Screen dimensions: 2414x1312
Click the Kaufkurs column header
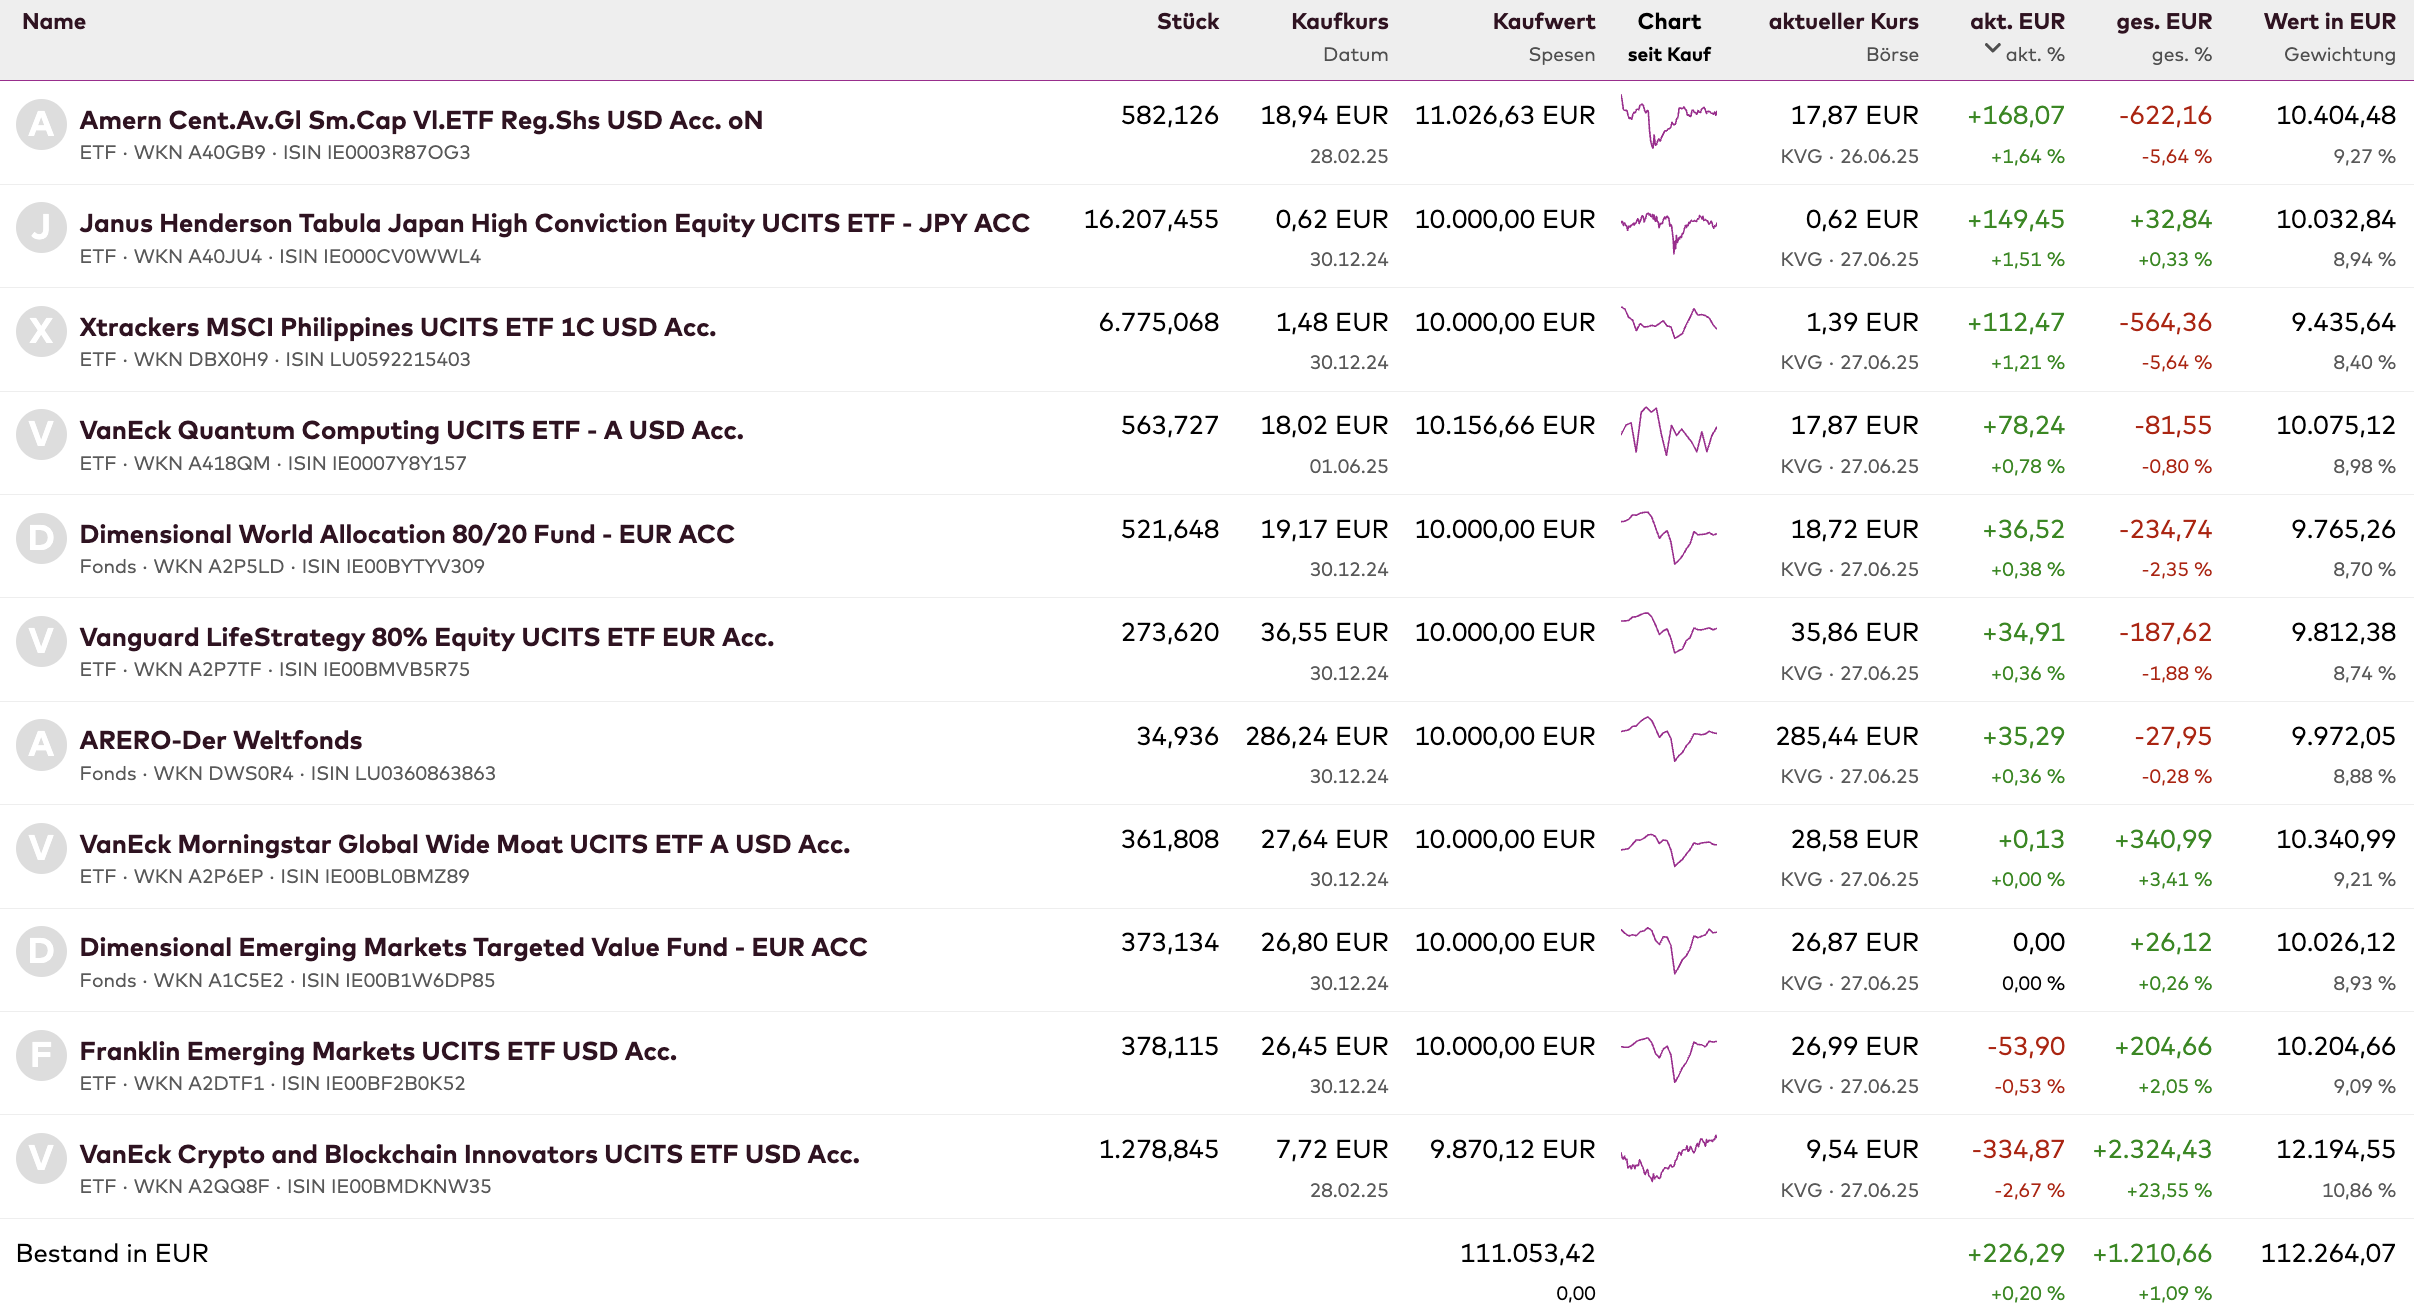[1339, 22]
